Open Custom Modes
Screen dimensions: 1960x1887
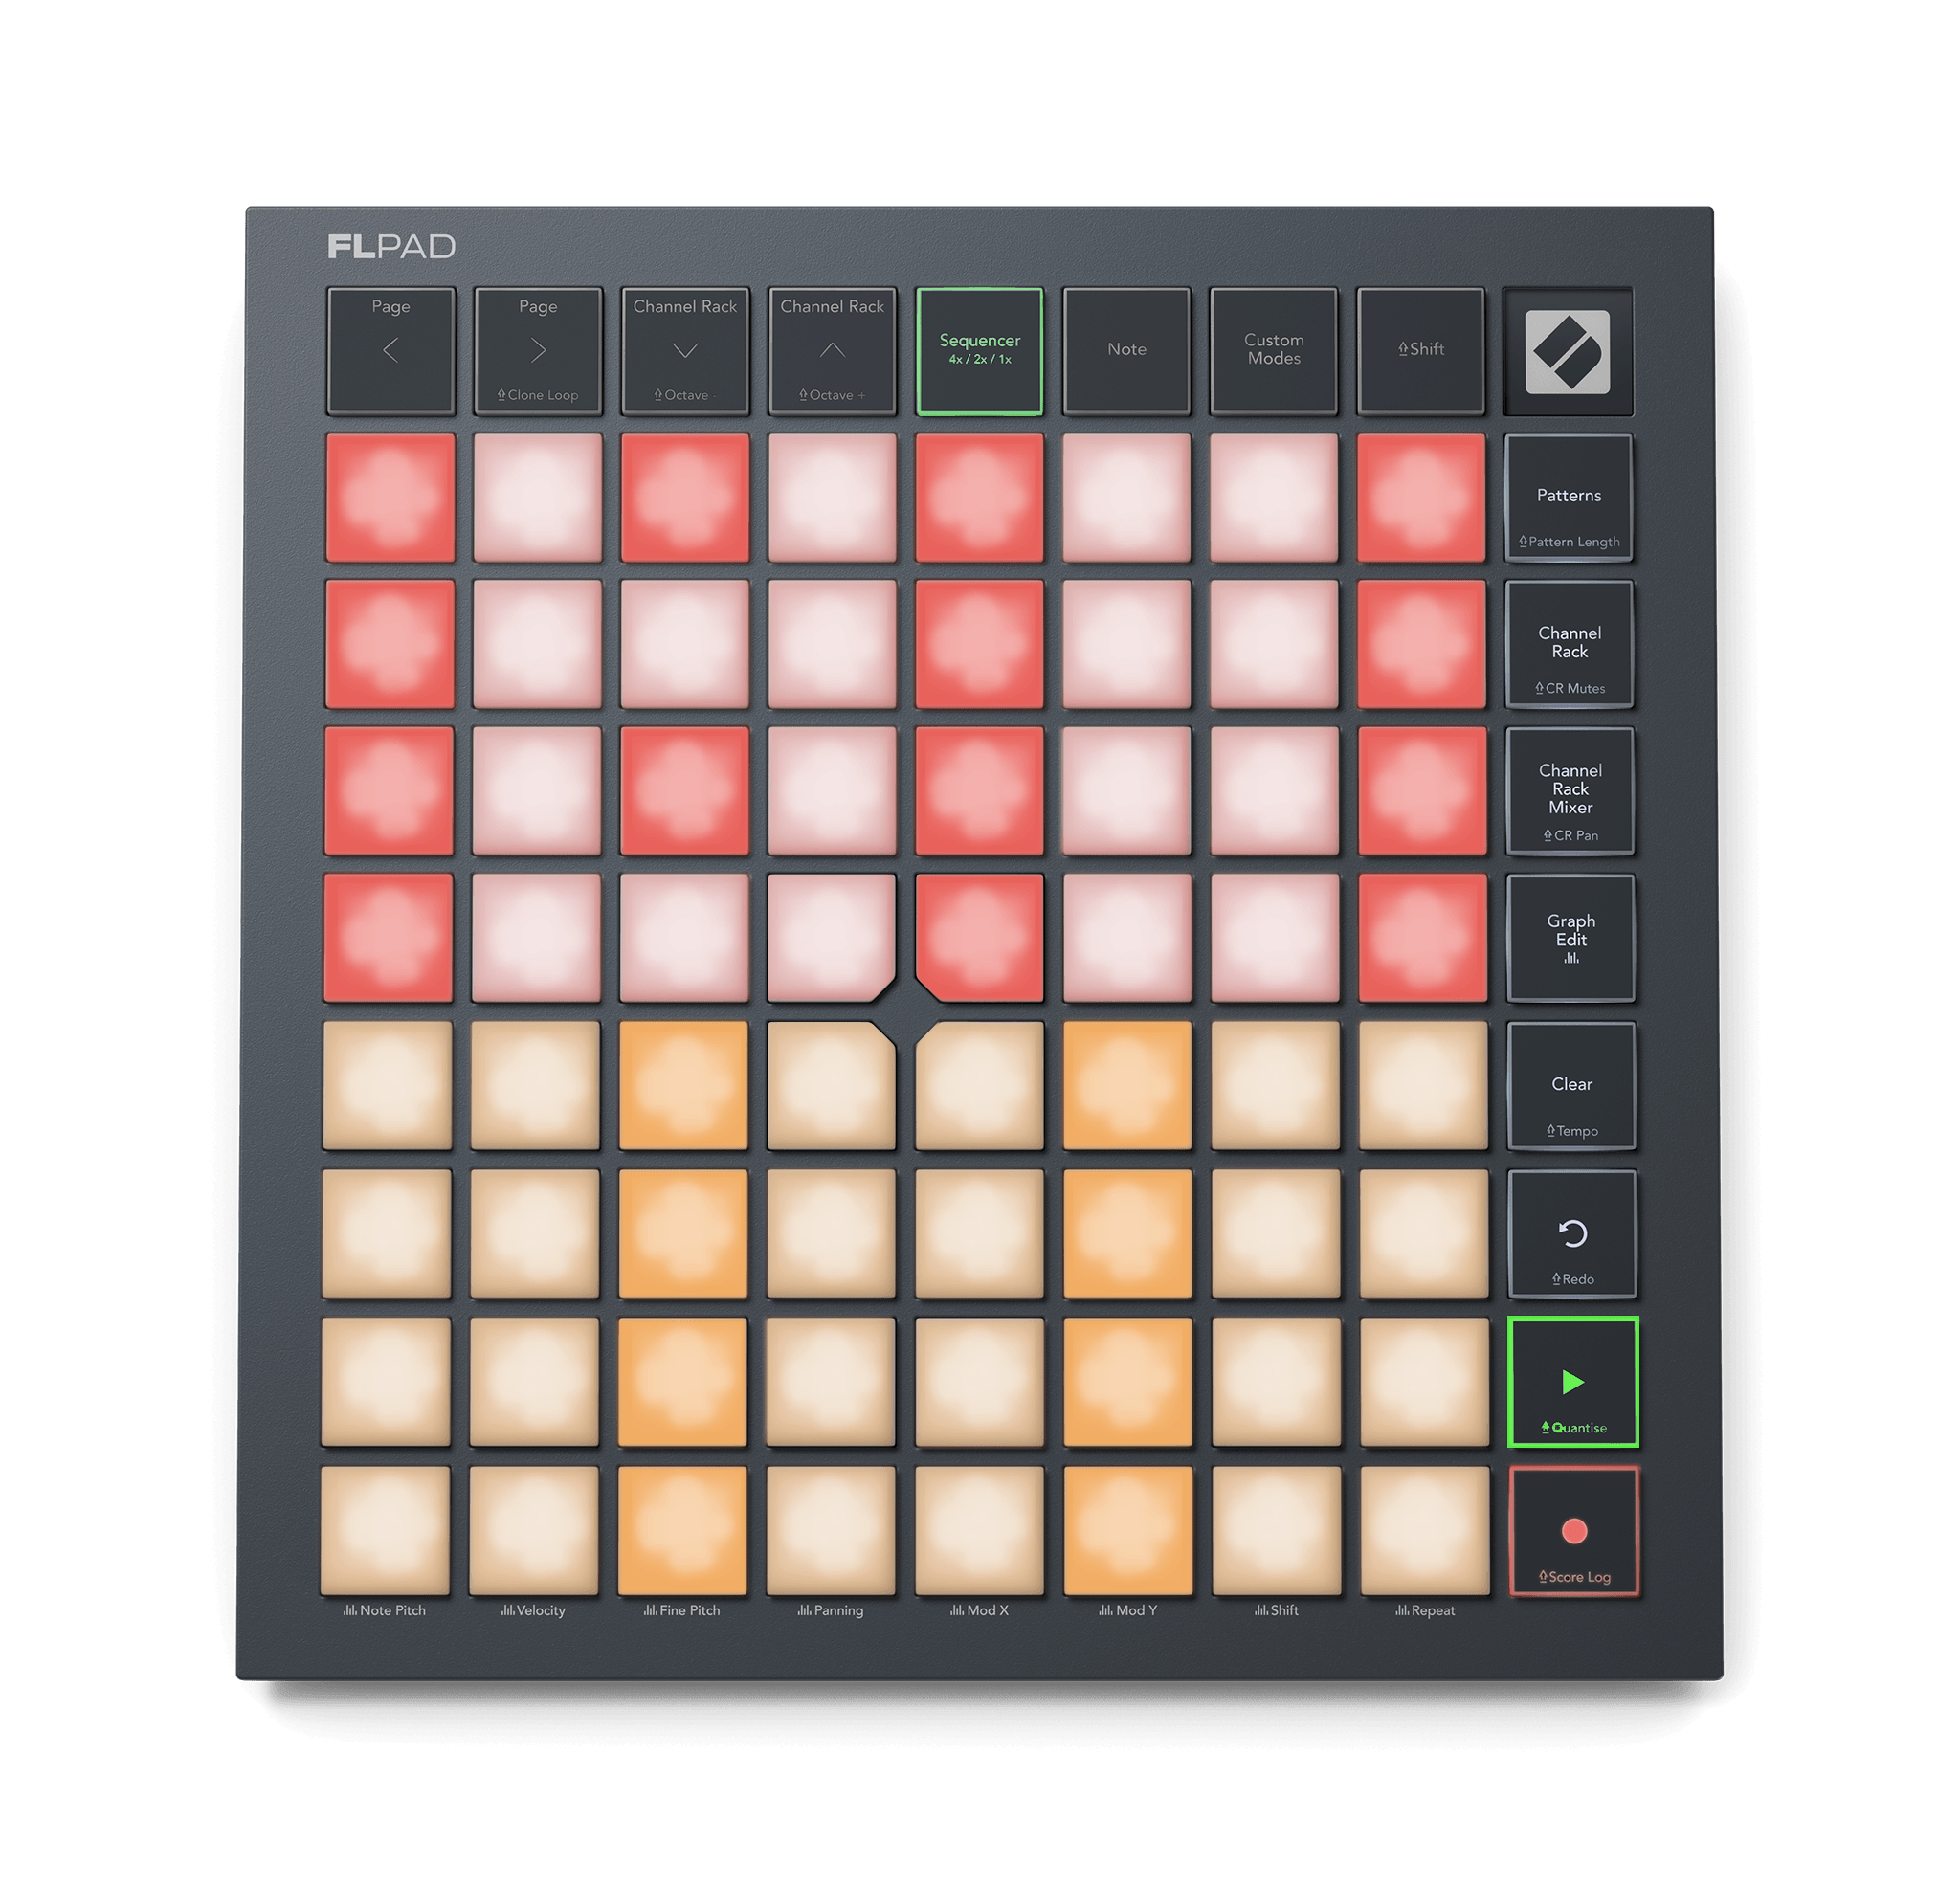pos(1274,351)
